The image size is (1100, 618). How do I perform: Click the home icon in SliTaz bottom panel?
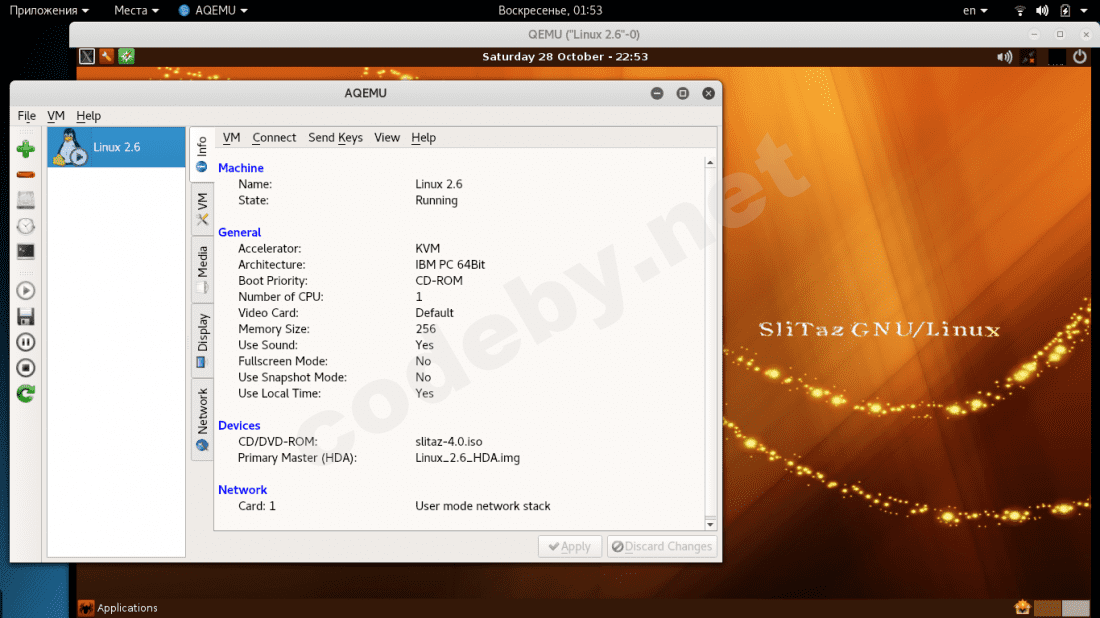[1022, 607]
